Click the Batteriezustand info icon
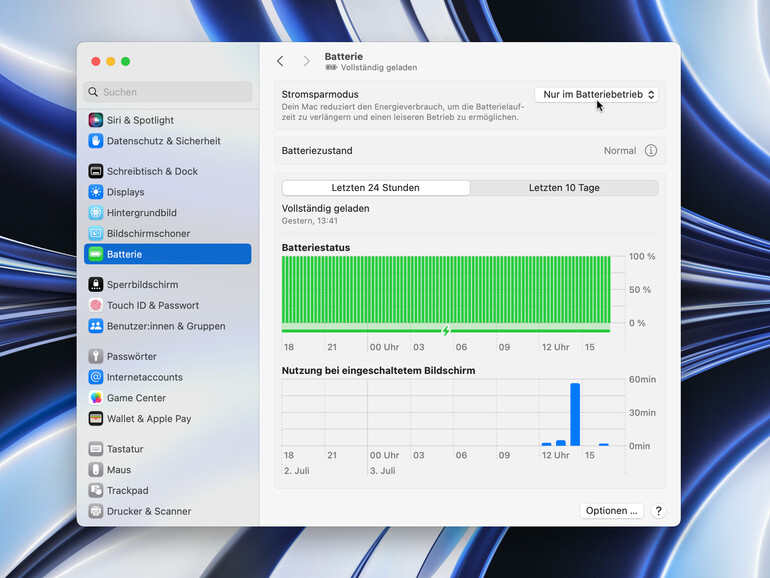Image resolution: width=770 pixels, height=578 pixels. click(650, 151)
